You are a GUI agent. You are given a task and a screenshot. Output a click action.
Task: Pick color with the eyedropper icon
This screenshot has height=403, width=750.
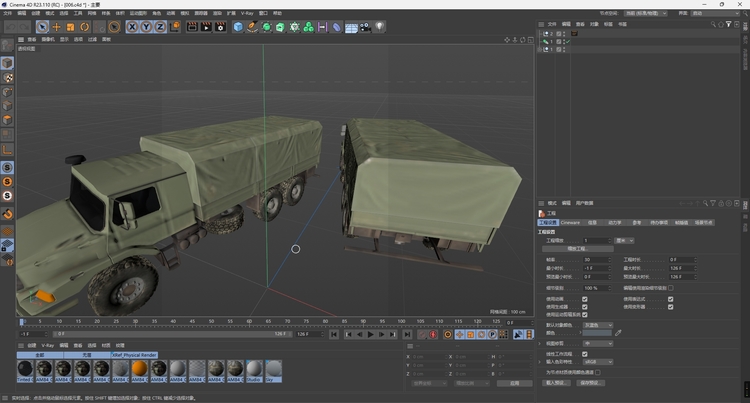(618, 333)
